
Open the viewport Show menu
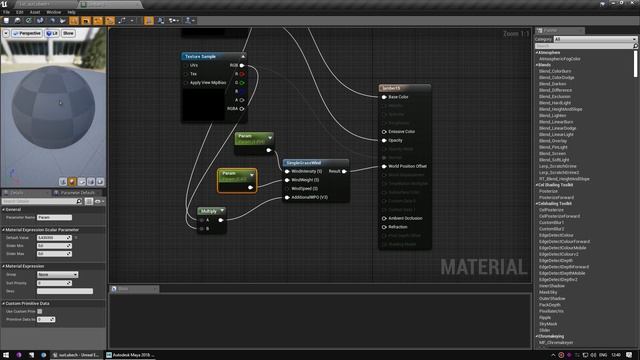tap(68, 33)
